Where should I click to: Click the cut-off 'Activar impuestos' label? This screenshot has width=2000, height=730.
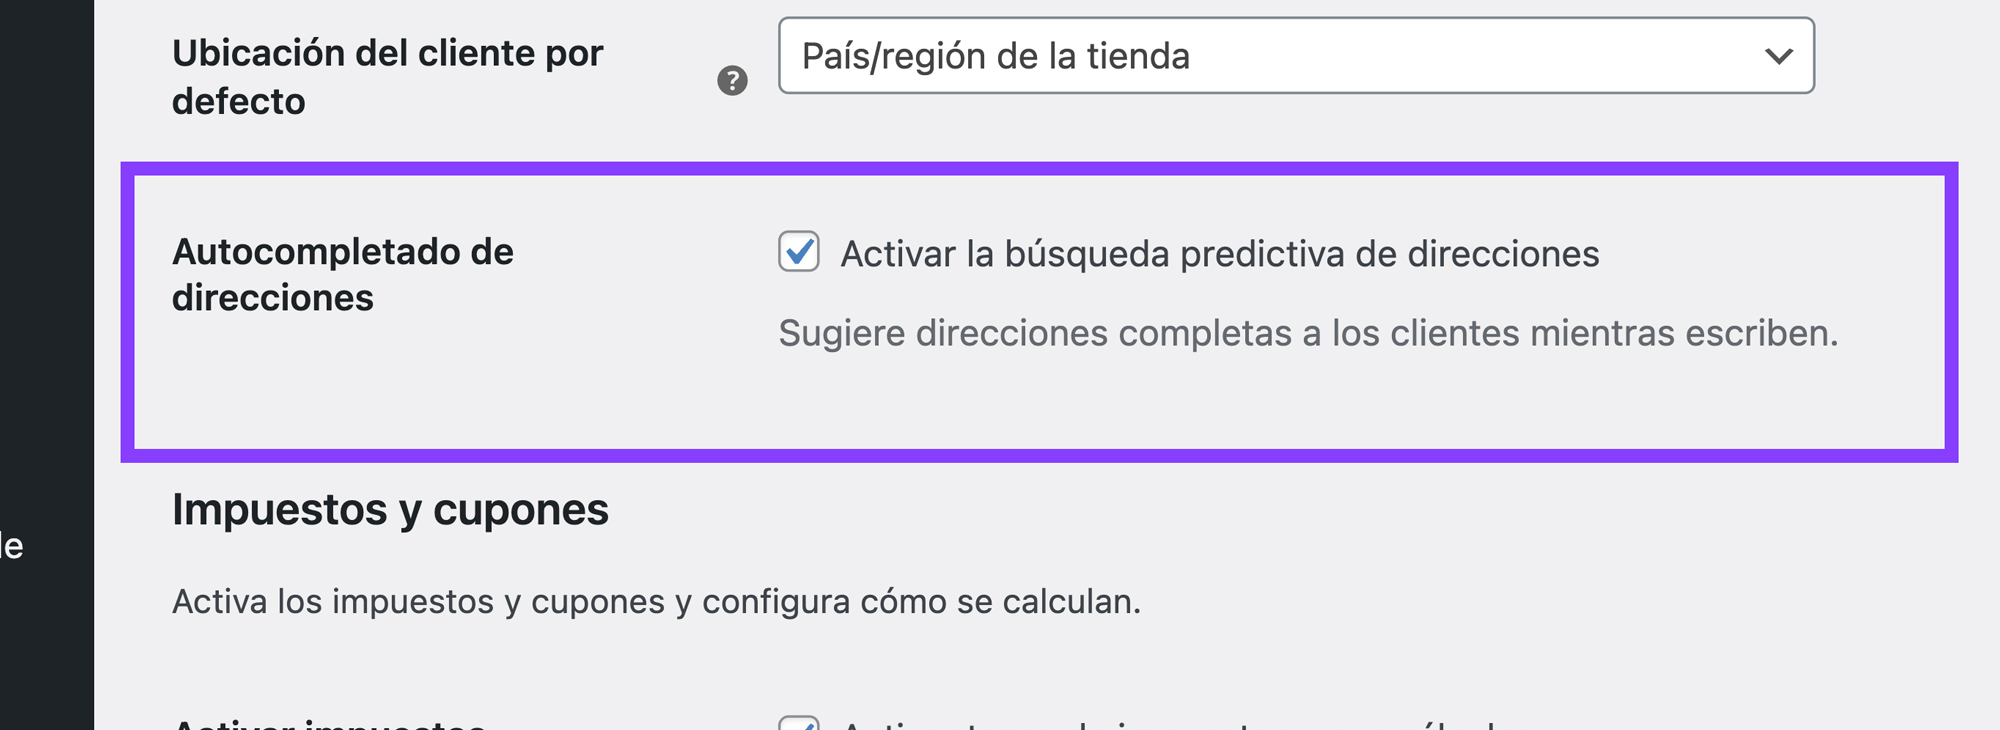pyautogui.click(x=330, y=723)
